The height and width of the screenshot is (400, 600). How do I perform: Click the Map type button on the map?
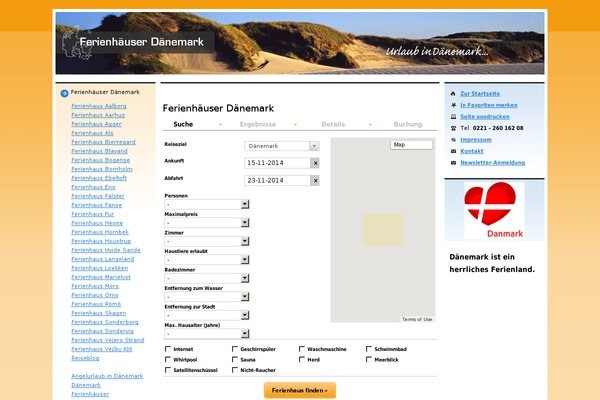(411, 145)
